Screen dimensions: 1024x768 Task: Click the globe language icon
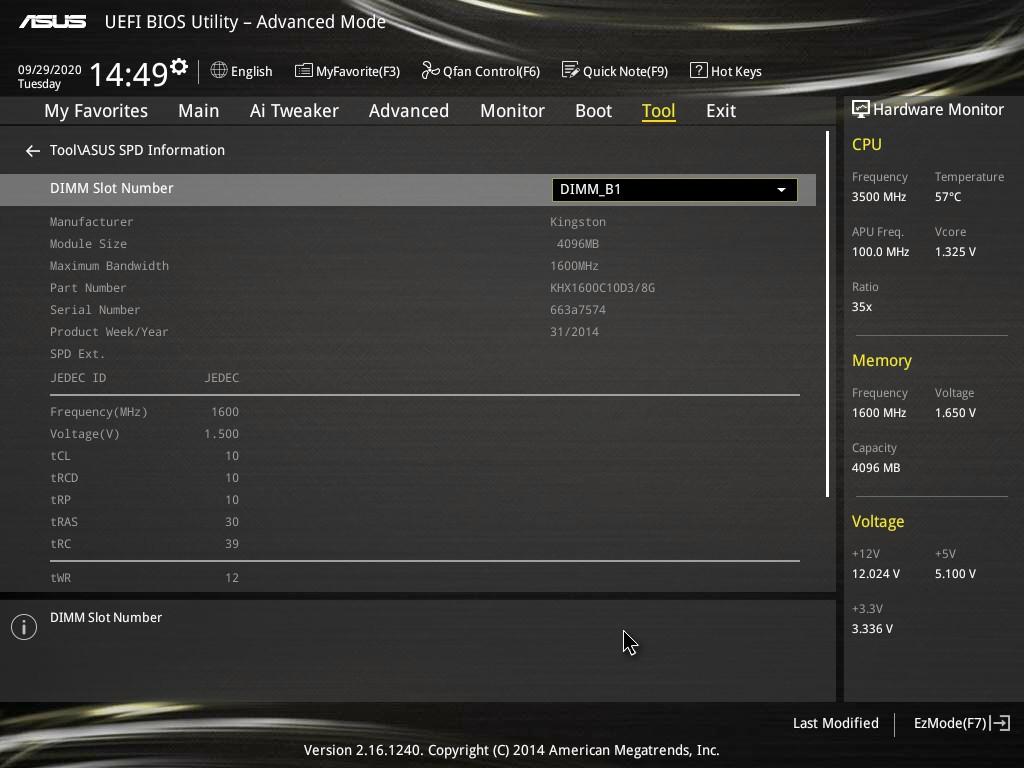(x=219, y=70)
